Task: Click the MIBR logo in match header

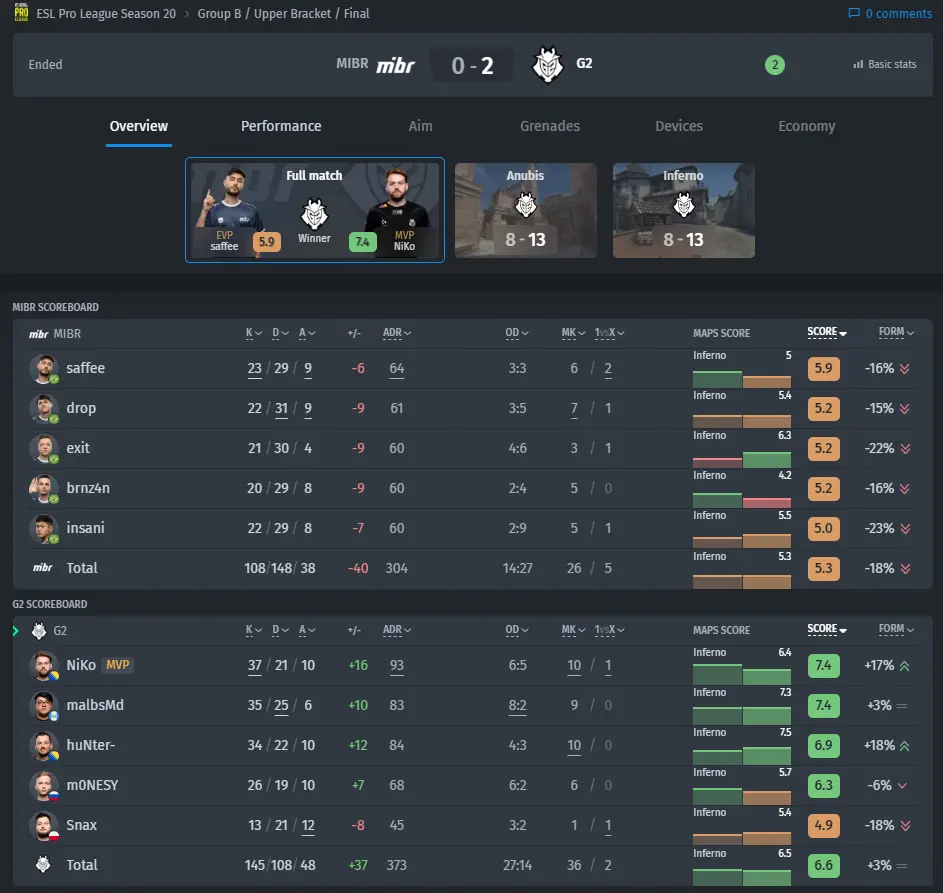Action: tap(395, 65)
